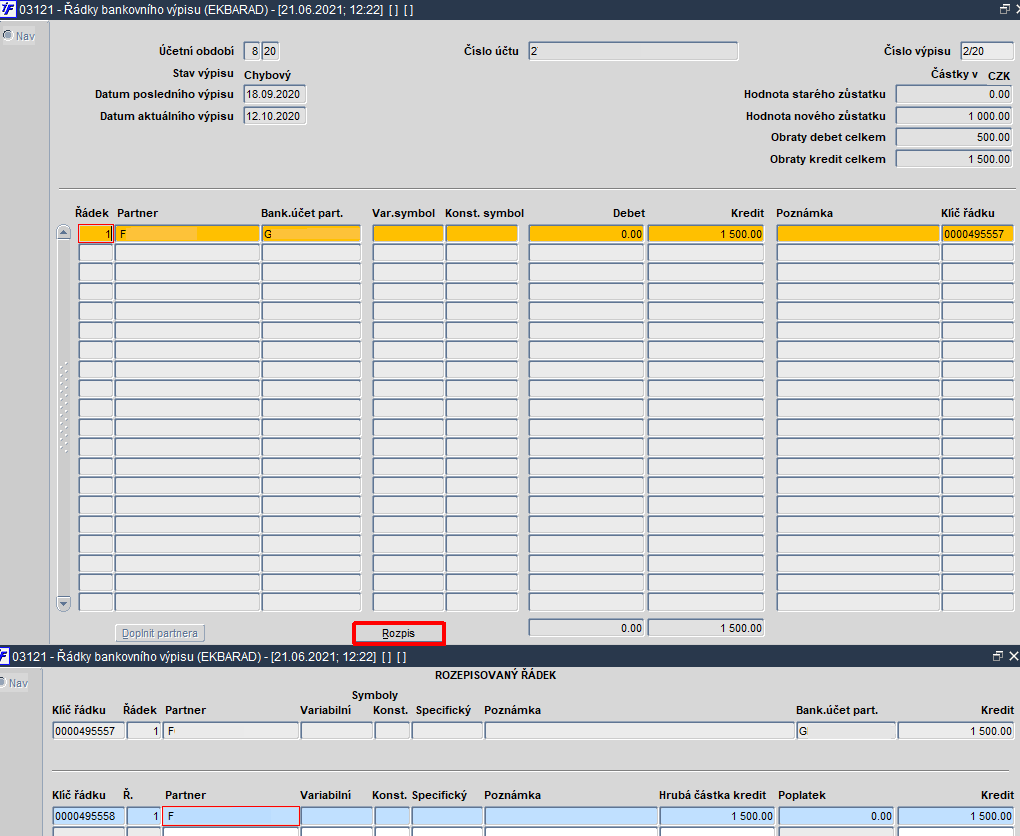This screenshot has height=836, width=1020.
Task: Close the lower ROZEPISOVANÝ ŘÁDEK window
Action: pyautogui.click(x=1013, y=656)
